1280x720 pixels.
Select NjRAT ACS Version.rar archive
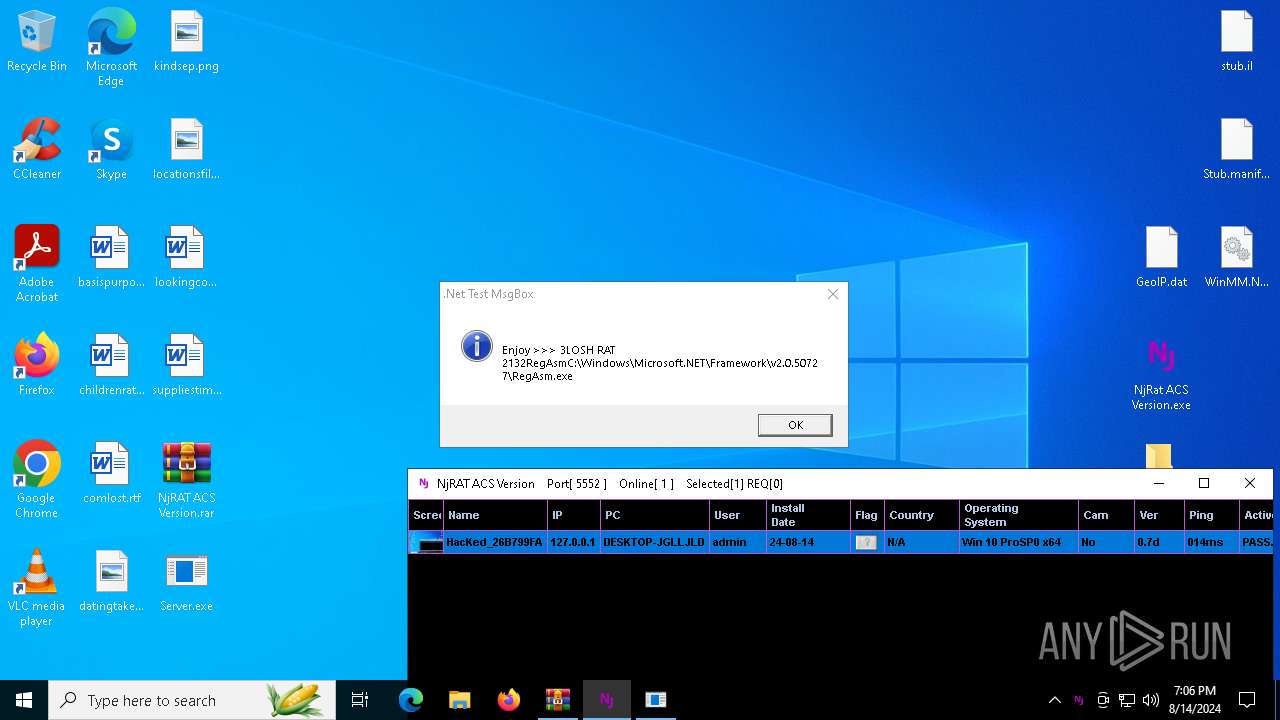[x=186, y=480]
